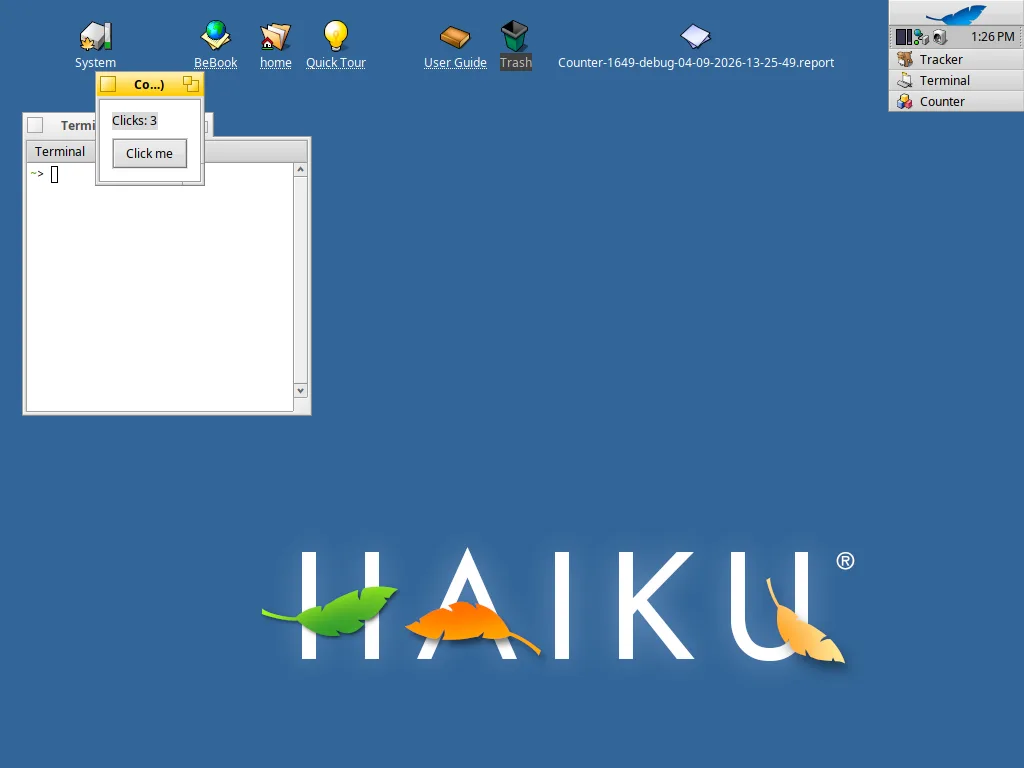Click the Haiku leaf Deskbar menu

point(957,13)
